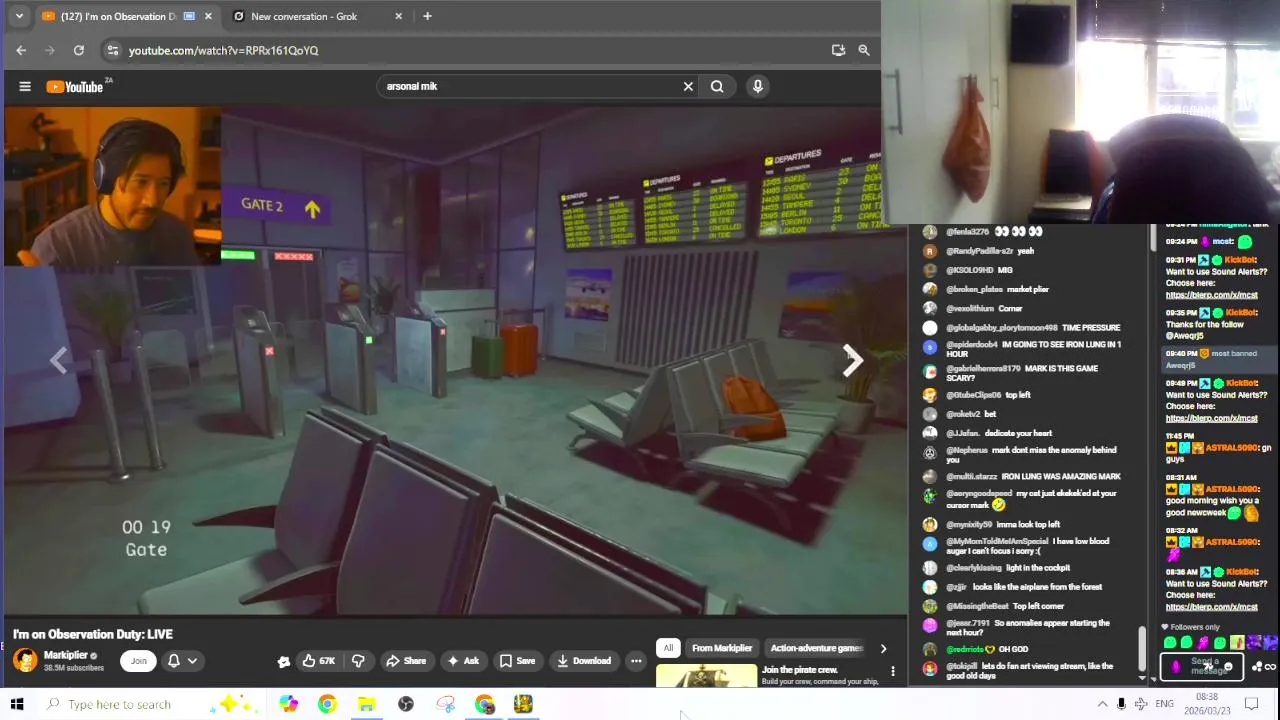
Task: Close the Grok tab
Action: 399,16
